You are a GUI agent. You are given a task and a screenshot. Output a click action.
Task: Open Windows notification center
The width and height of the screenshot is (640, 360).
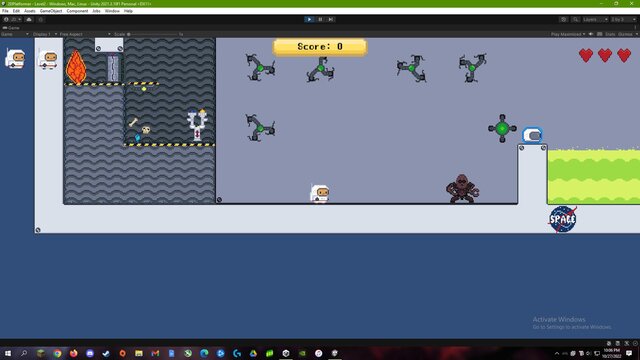click(x=629, y=353)
